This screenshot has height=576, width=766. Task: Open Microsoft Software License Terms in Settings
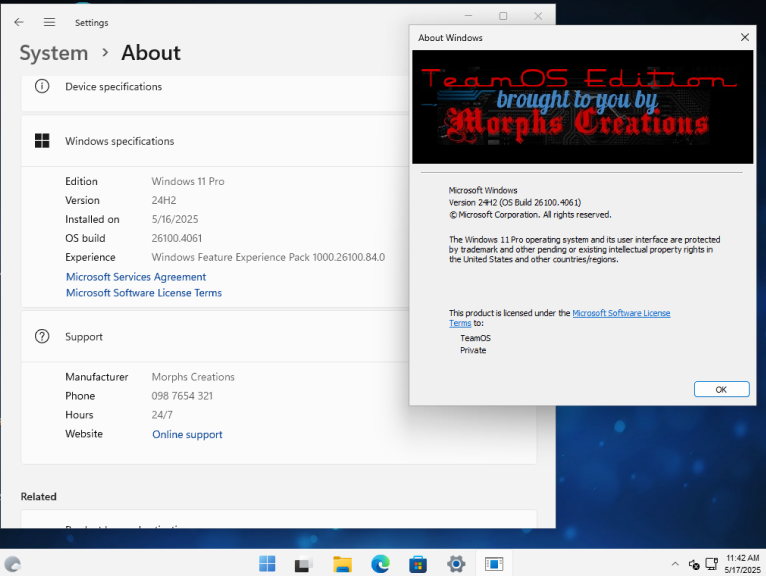144,293
